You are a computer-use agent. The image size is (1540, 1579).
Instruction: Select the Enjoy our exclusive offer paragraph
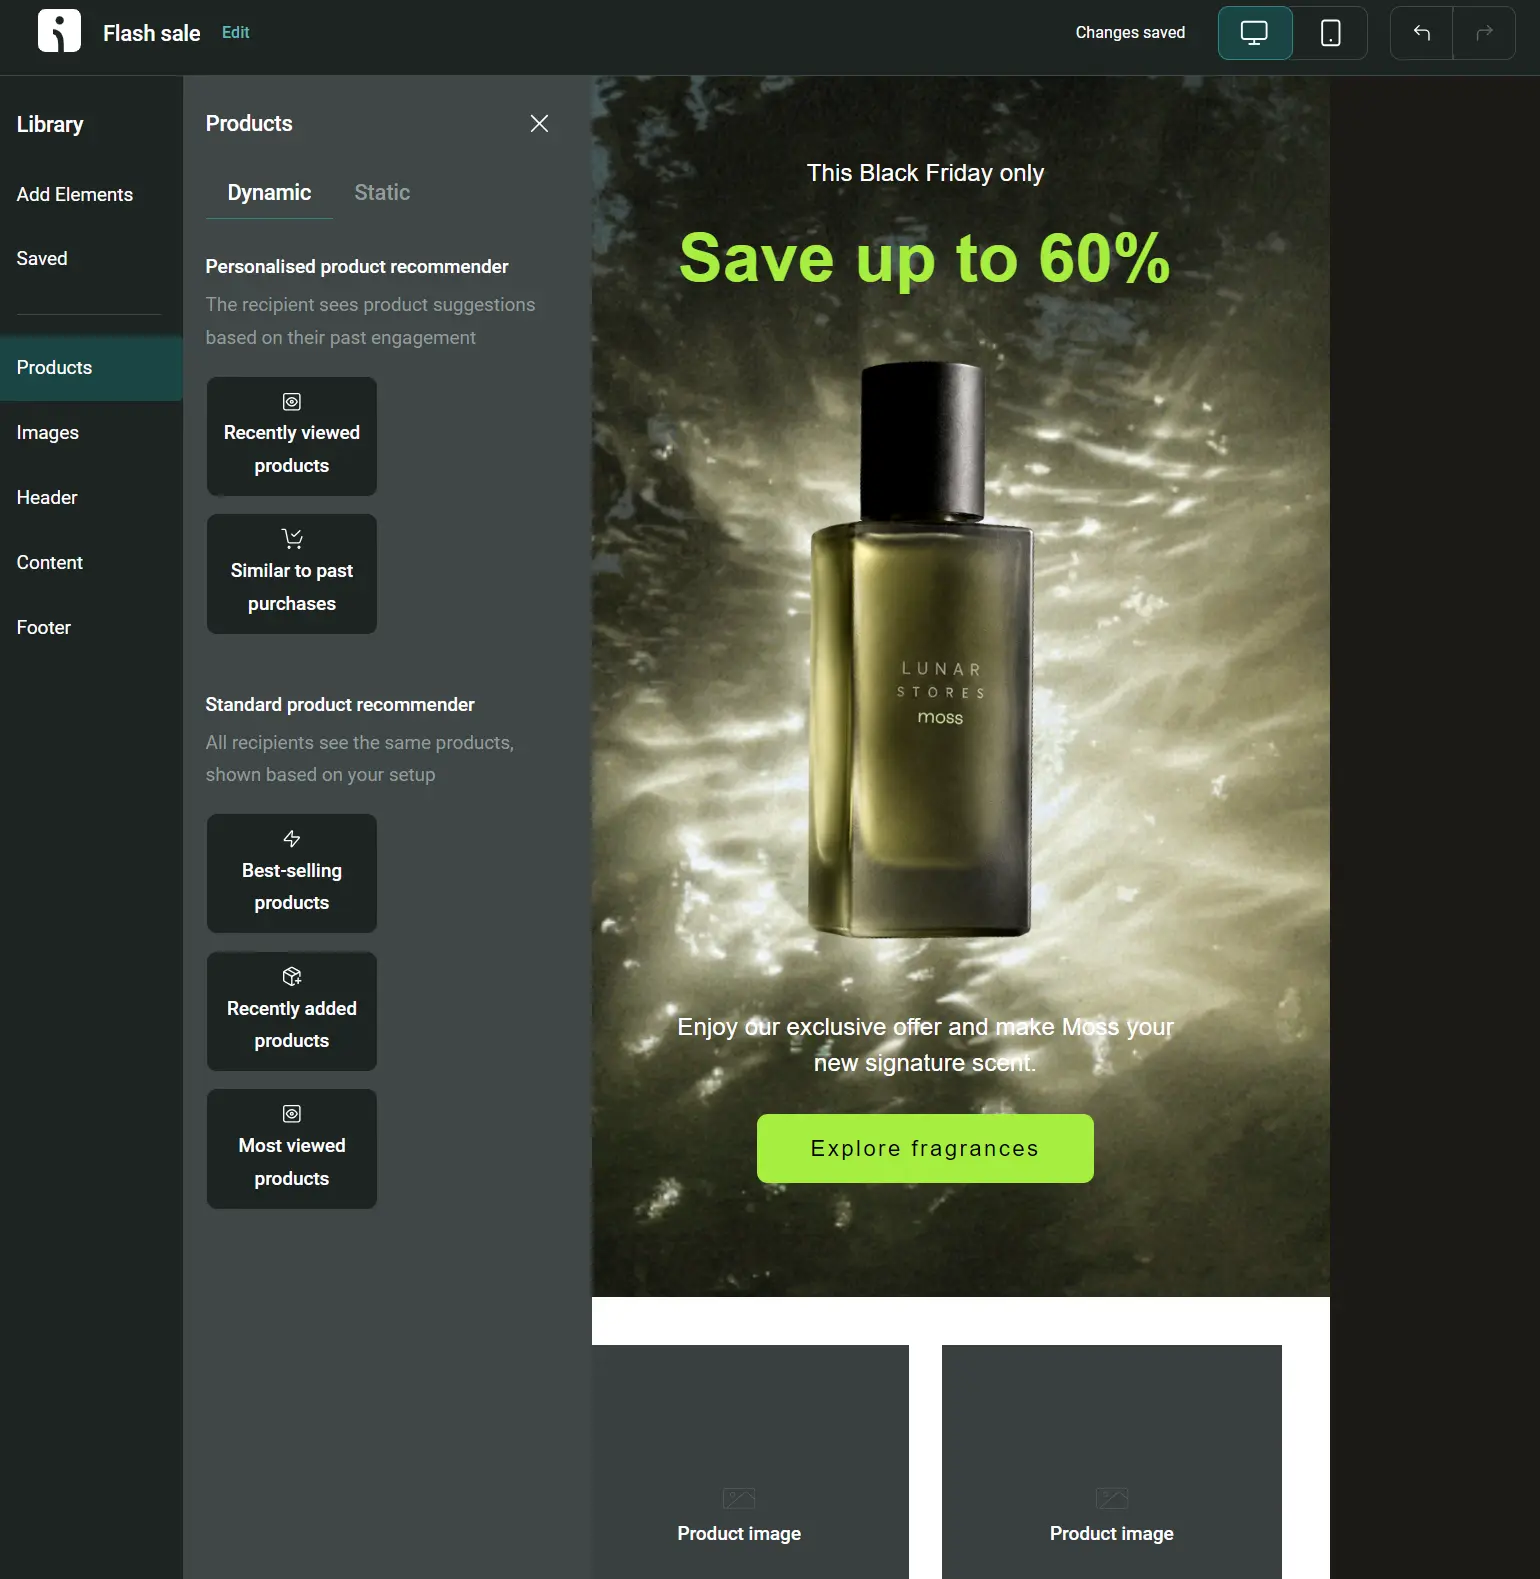pyautogui.click(x=925, y=1045)
